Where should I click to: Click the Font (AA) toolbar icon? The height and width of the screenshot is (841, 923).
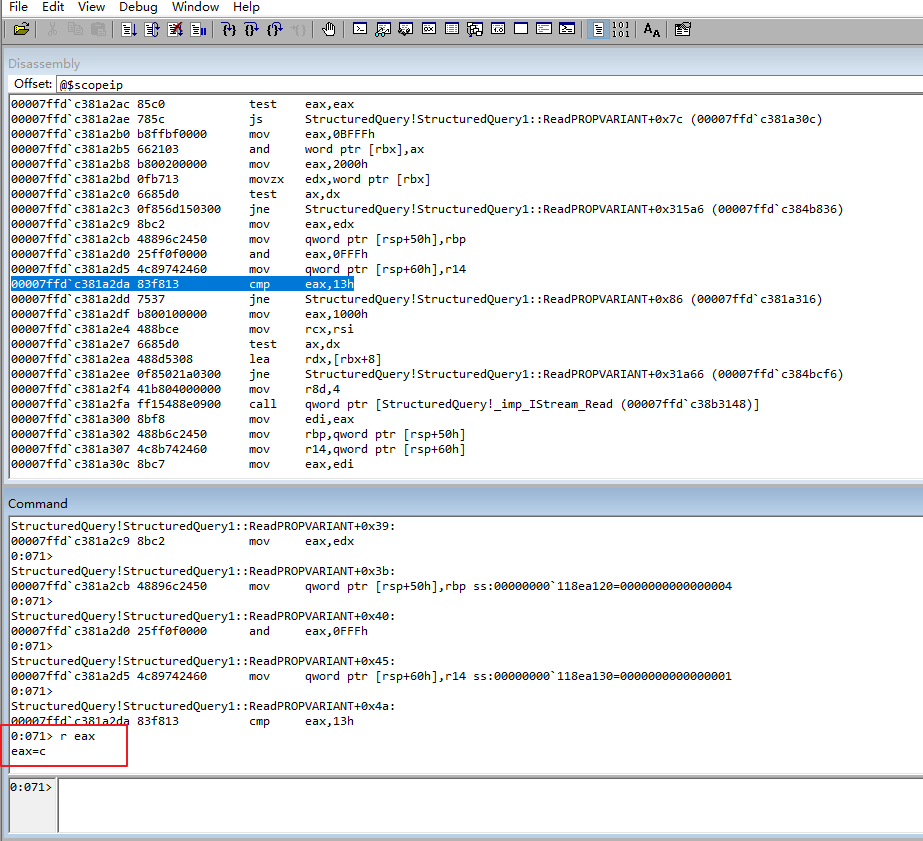click(x=651, y=29)
